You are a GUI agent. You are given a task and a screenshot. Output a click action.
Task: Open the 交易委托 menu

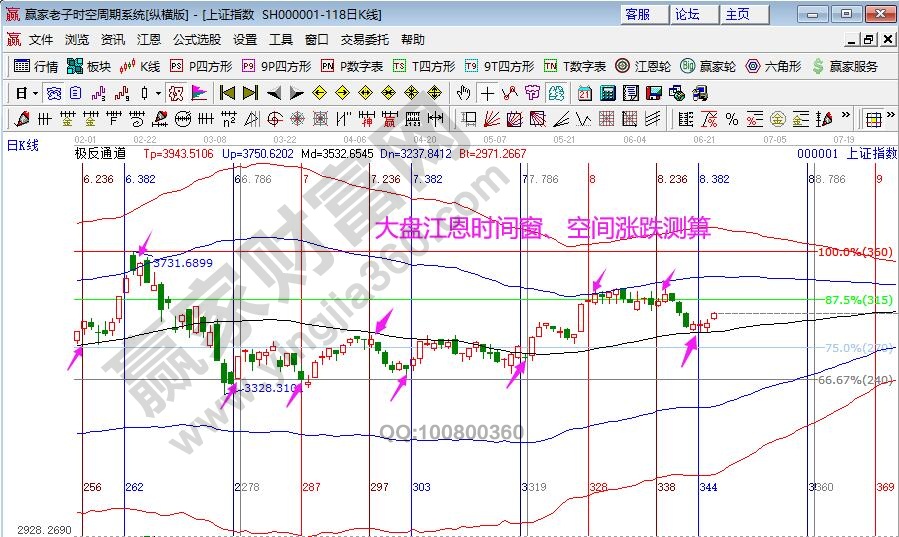[x=364, y=40]
